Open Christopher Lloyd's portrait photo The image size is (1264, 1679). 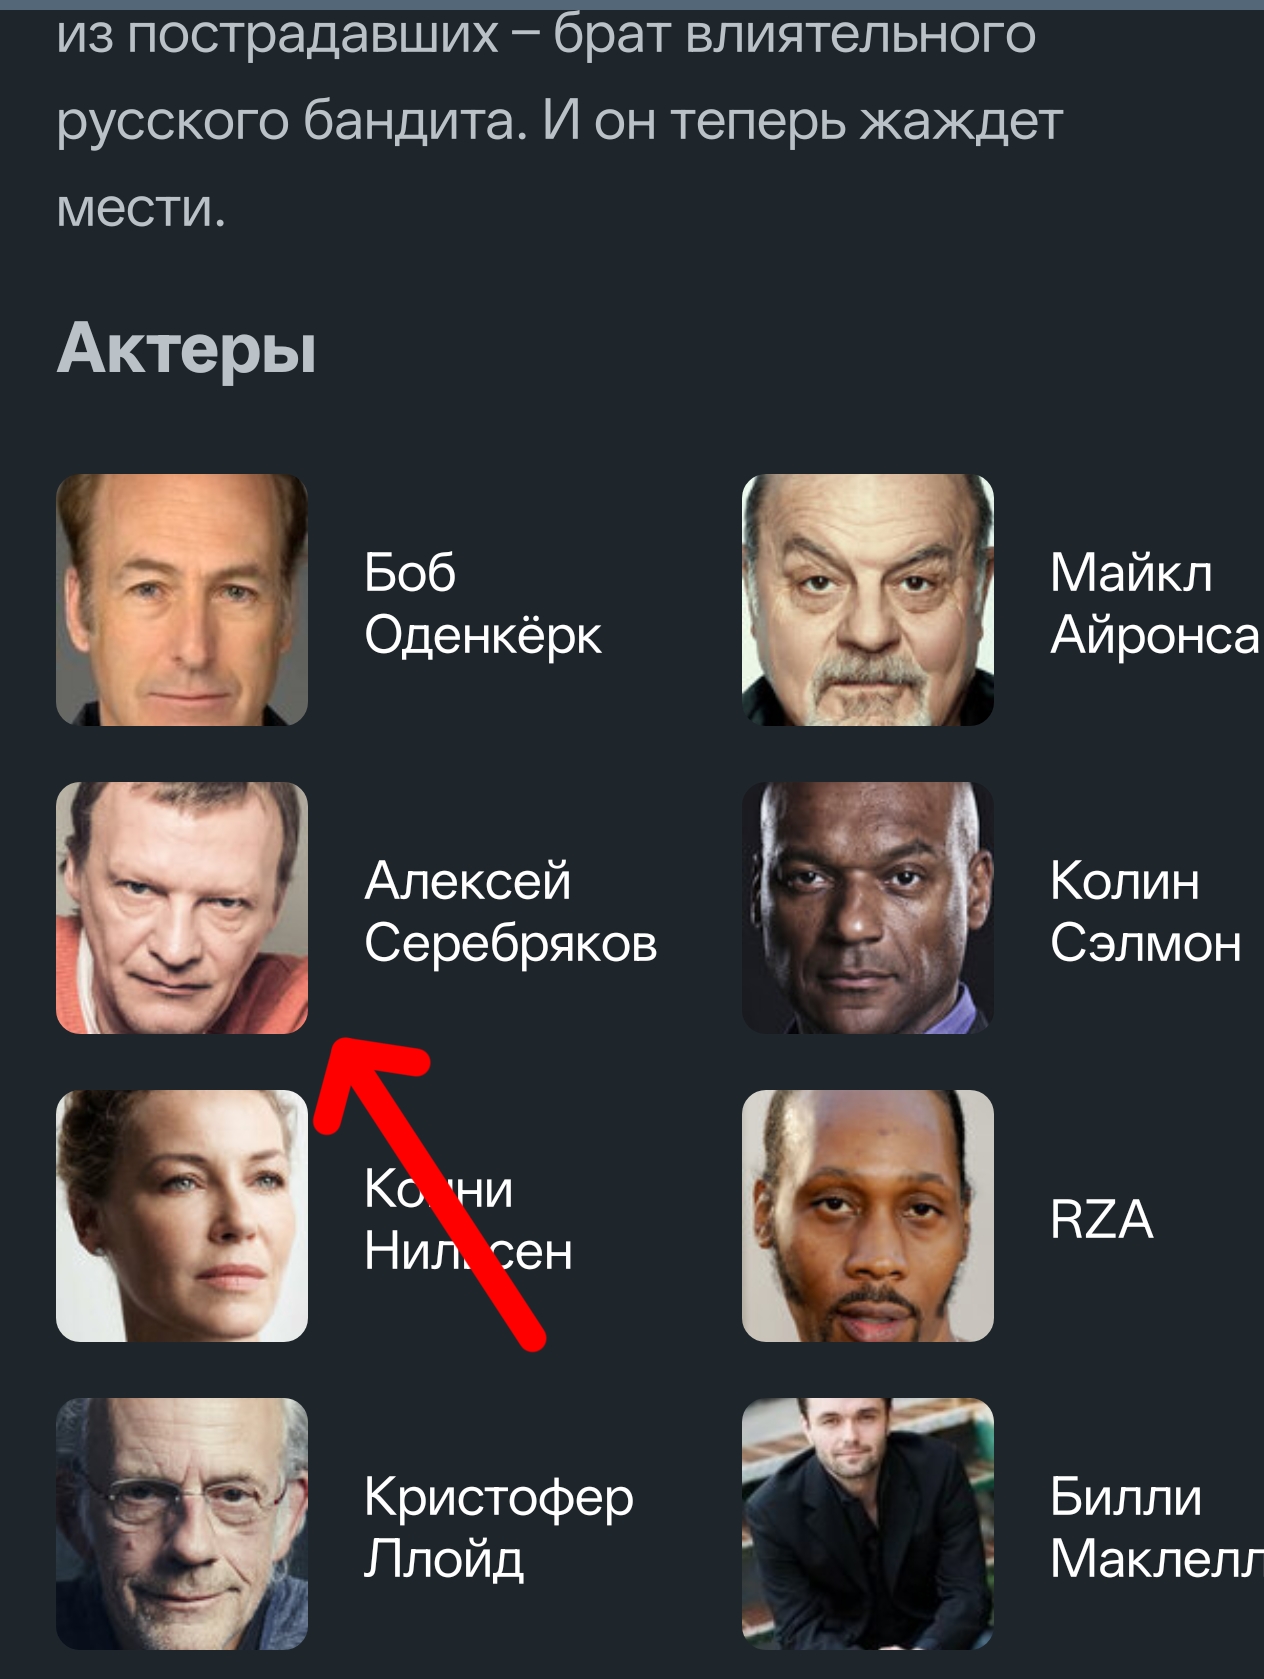point(182,1524)
